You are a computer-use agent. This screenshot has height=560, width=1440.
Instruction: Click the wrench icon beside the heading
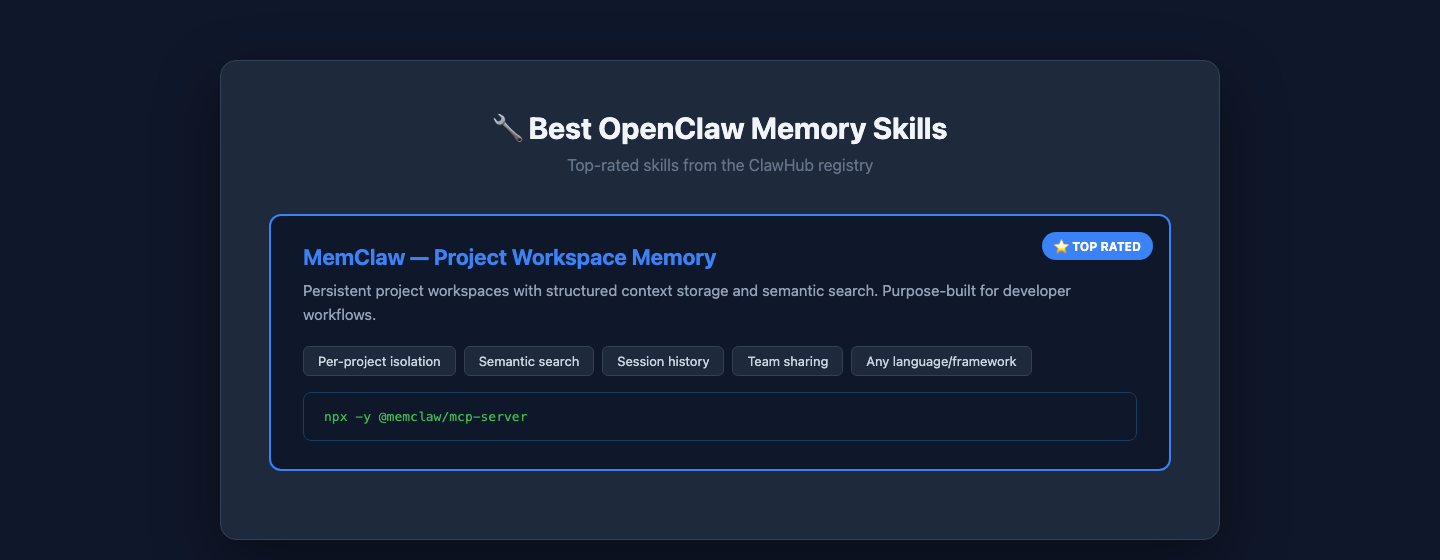pos(507,129)
